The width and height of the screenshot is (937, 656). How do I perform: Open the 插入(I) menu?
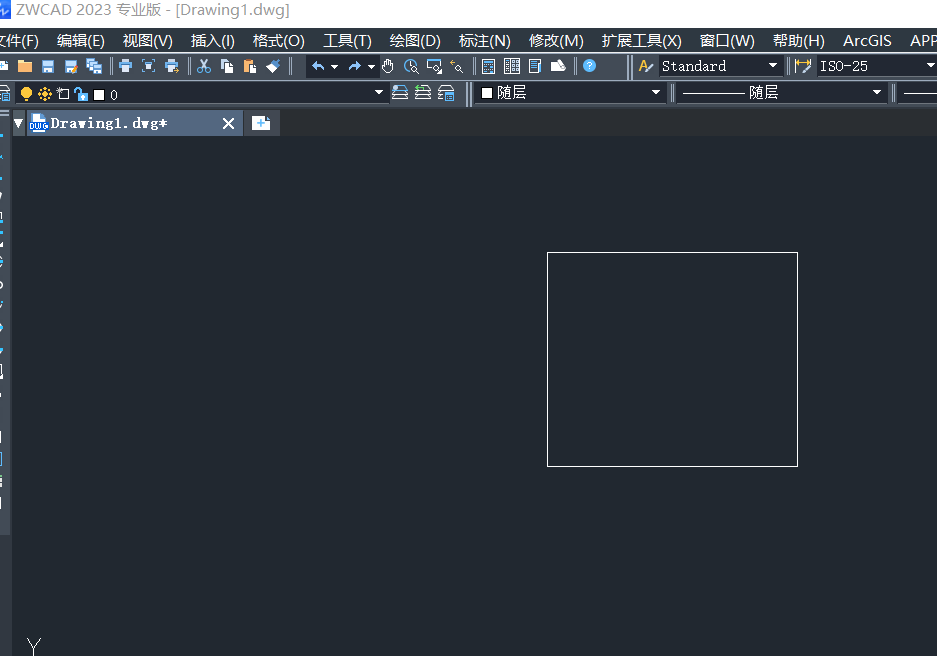(213, 41)
